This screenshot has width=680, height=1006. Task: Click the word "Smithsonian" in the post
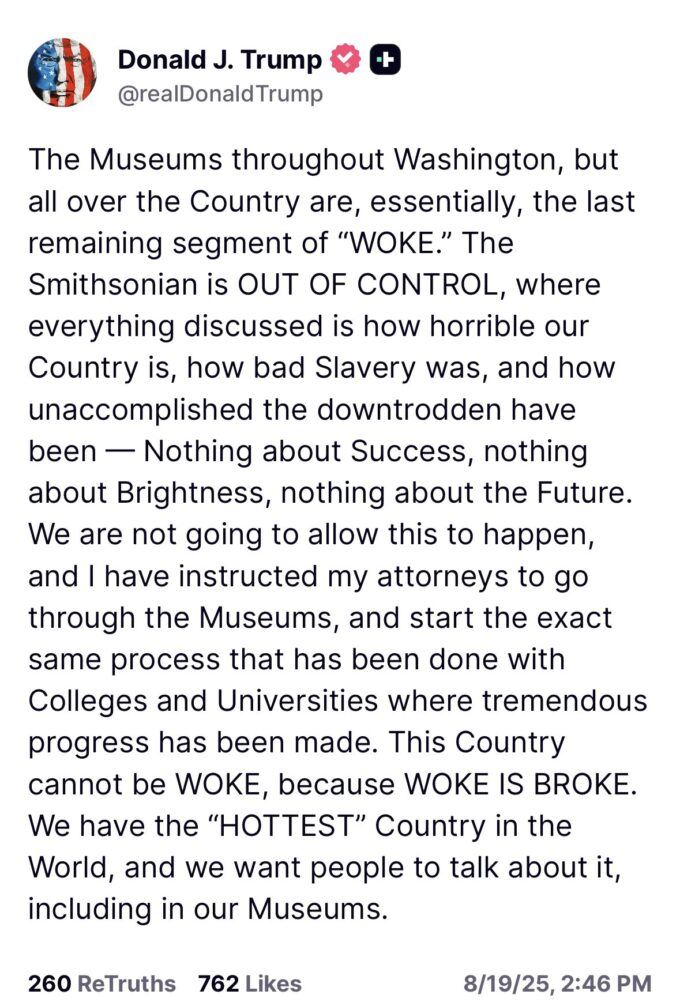(112, 284)
